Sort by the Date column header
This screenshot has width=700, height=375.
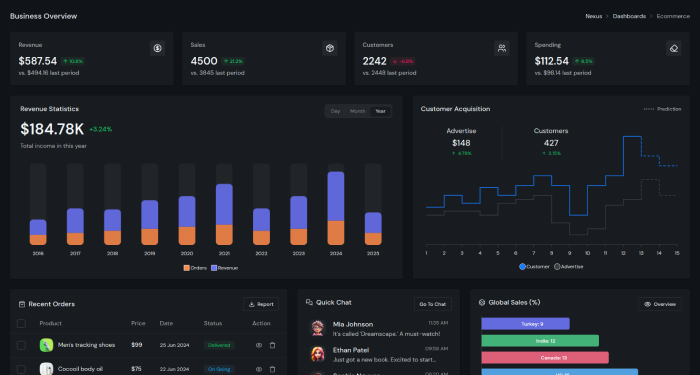166,323
